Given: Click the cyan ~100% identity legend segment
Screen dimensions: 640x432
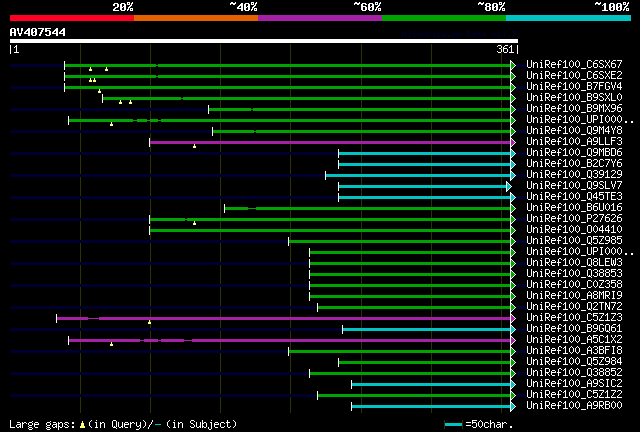Looking at the screenshot, I should (569, 18).
